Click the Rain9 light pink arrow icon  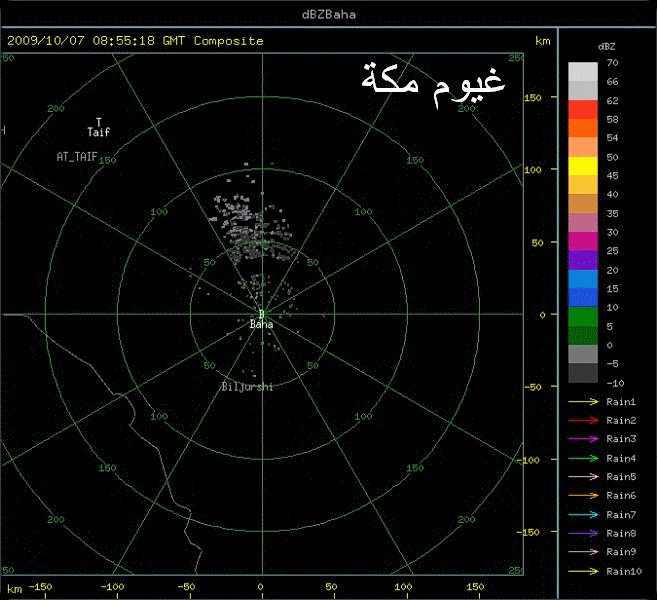(x=583, y=552)
